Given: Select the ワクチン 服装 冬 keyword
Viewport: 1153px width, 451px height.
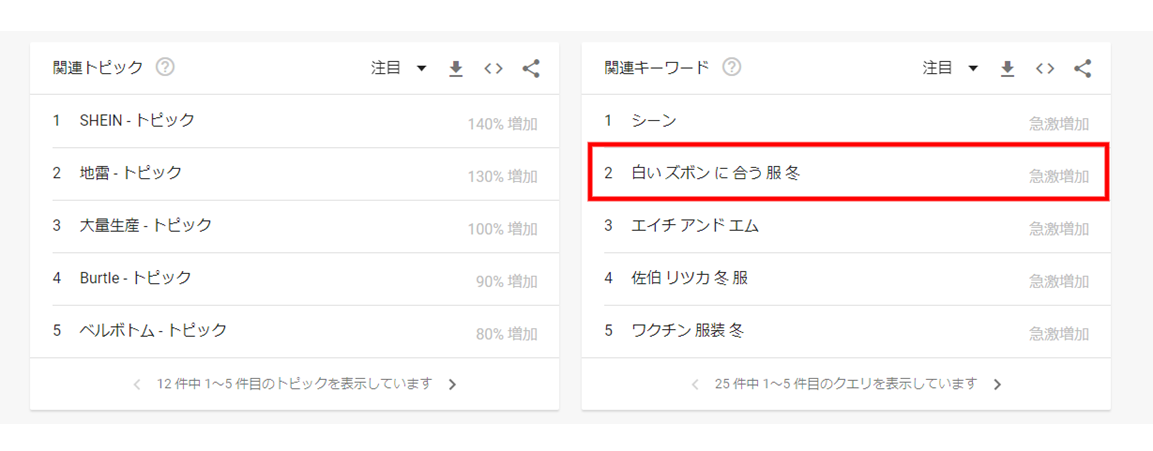Looking at the screenshot, I should pyautogui.click(x=688, y=330).
